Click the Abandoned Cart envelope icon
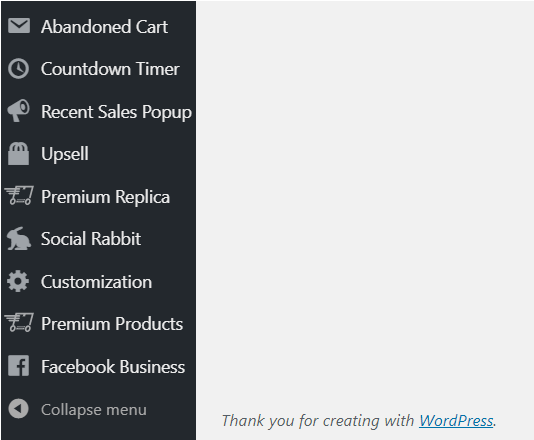534x440 pixels. [x=19, y=26]
